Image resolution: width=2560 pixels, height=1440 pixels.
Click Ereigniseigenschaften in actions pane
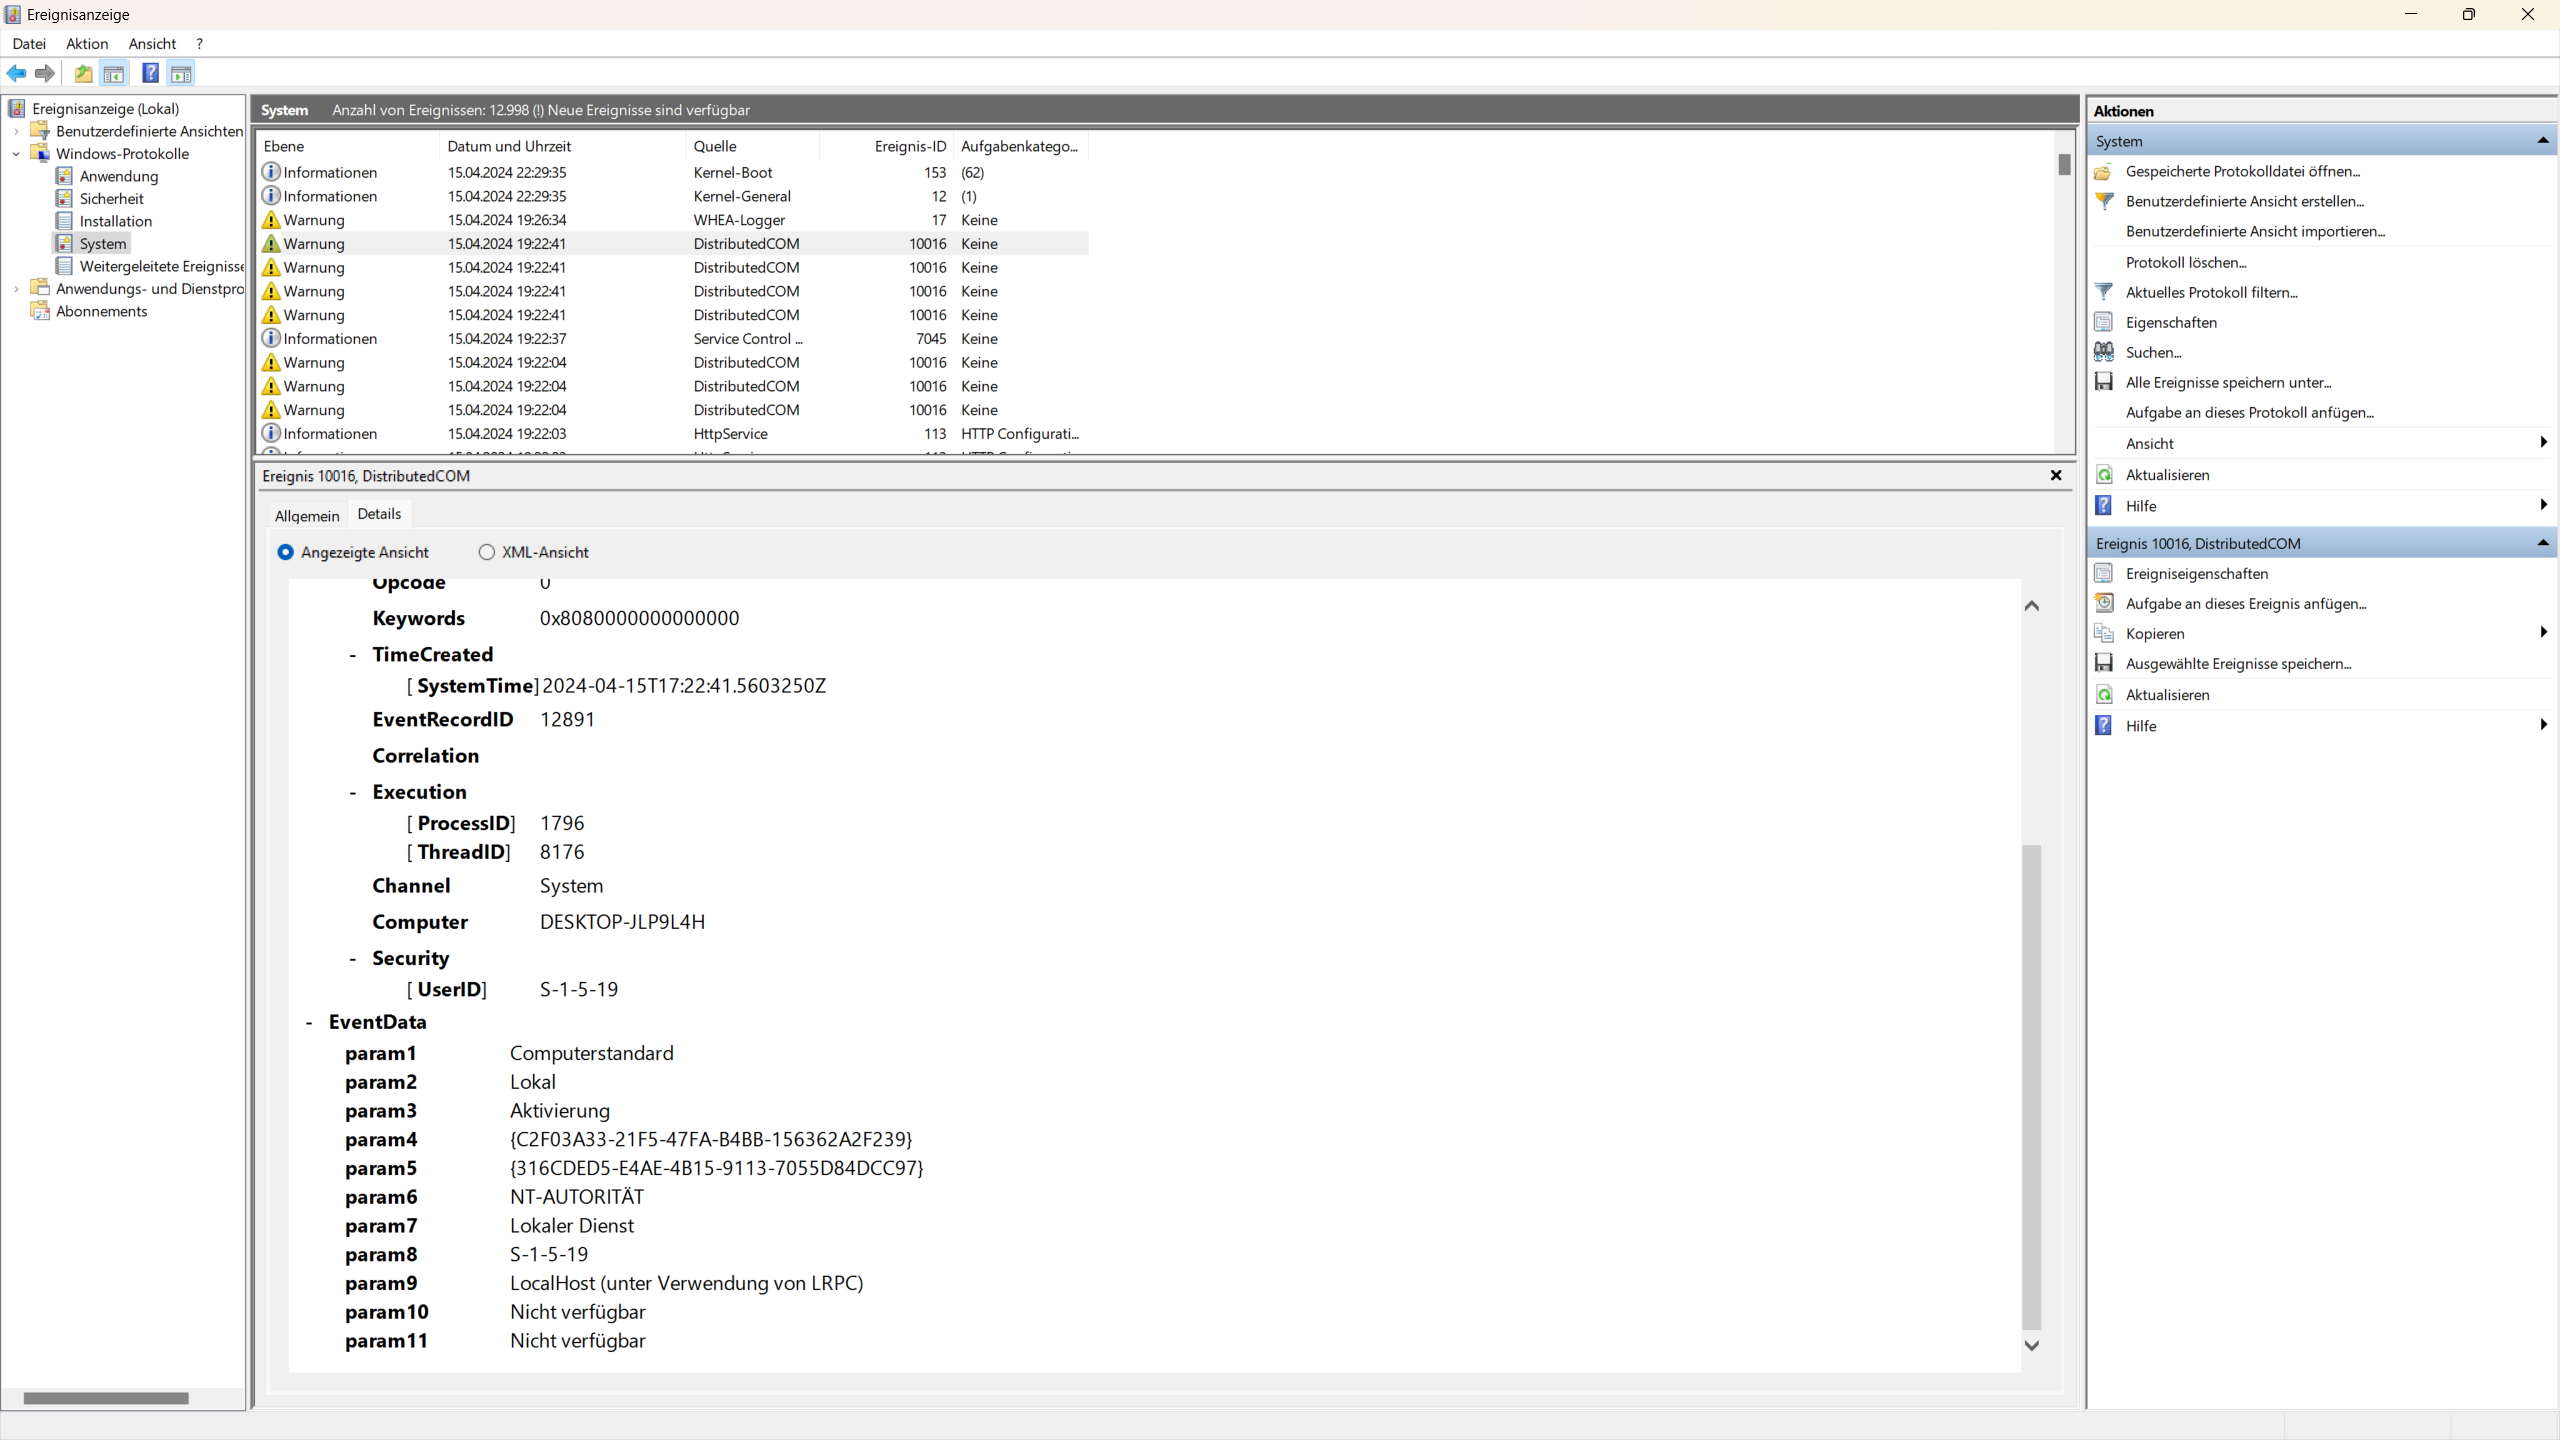(x=2196, y=573)
